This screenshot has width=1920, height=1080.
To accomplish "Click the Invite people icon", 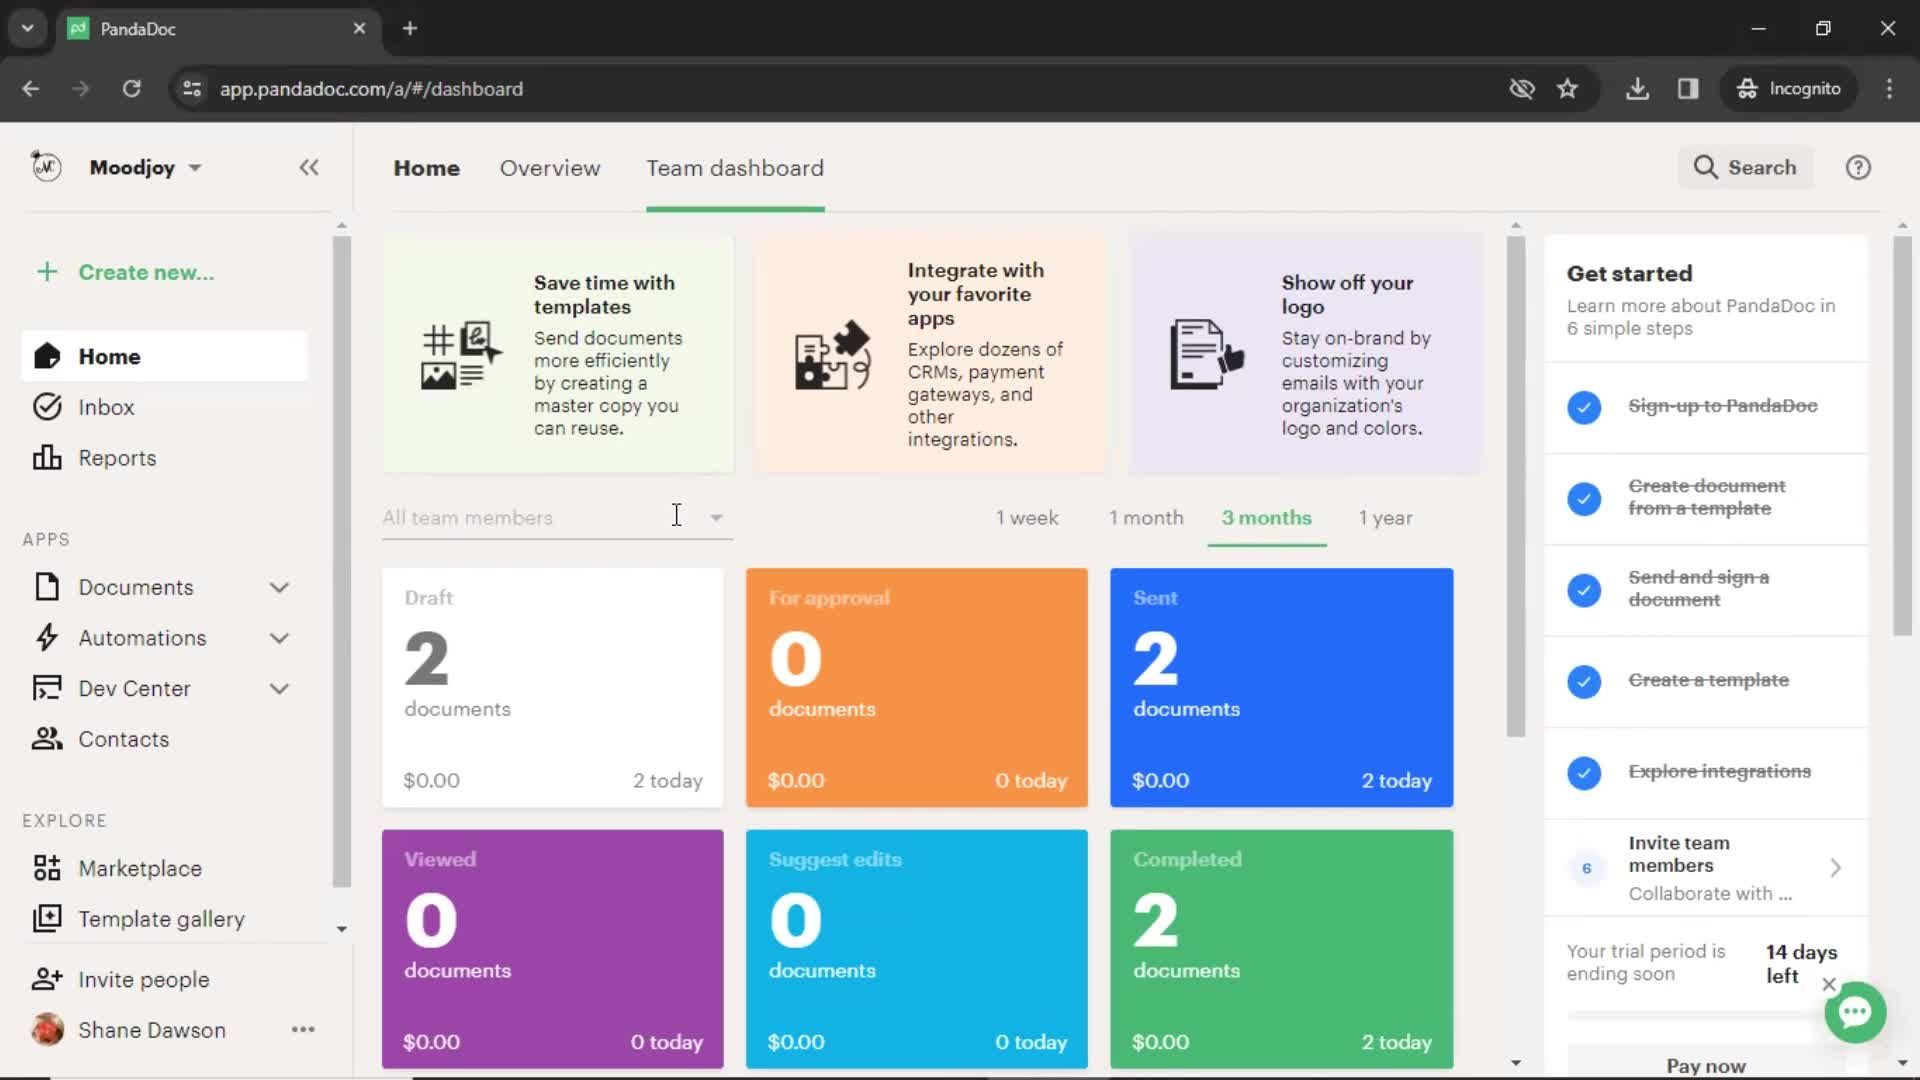I will [47, 978].
